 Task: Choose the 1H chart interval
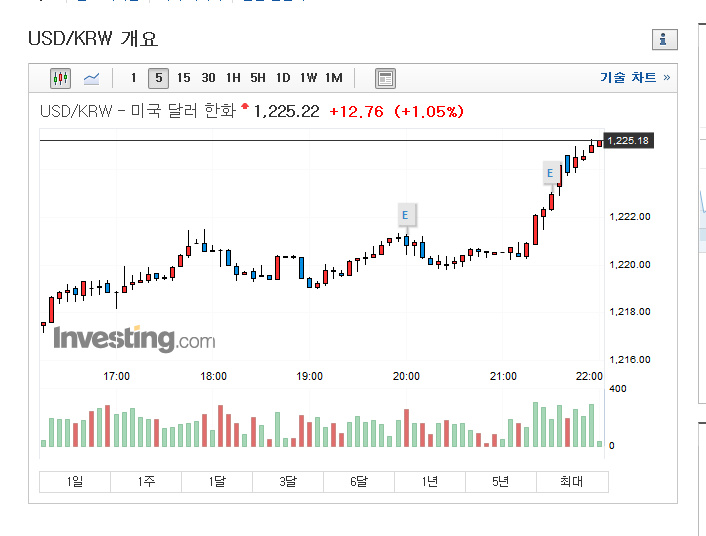pyautogui.click(x=233, y=78)
